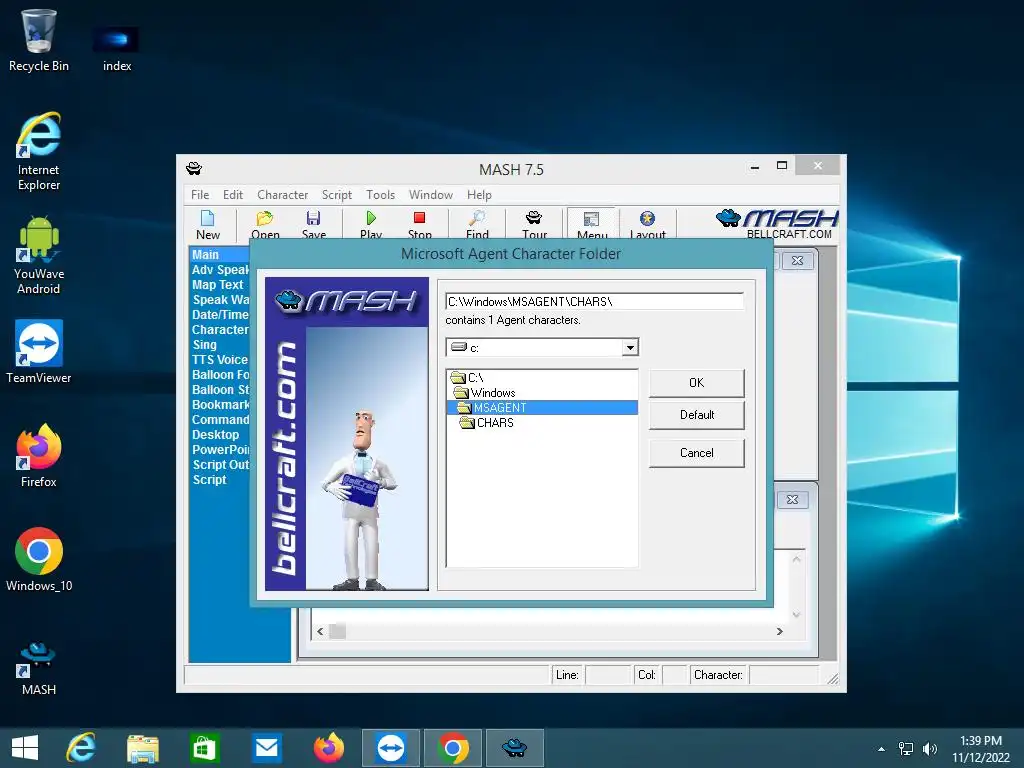The height and width of the screenshot is (768, 1024).
Task: Select the Internet Explorer desktop shortcut
Action: [39, 152]
